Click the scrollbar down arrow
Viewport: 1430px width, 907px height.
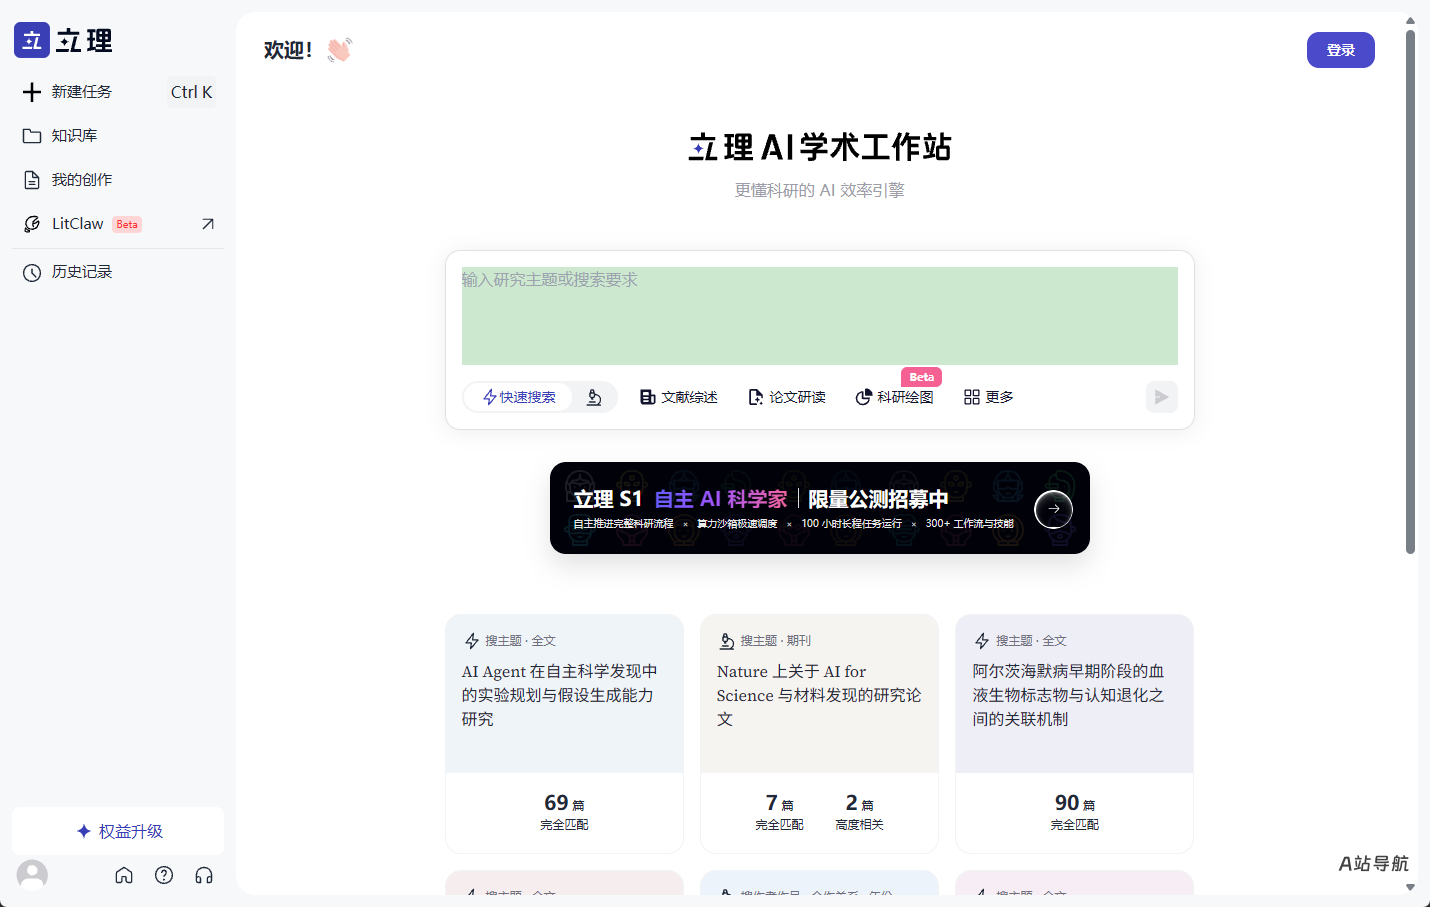[x=1410, y=887]
